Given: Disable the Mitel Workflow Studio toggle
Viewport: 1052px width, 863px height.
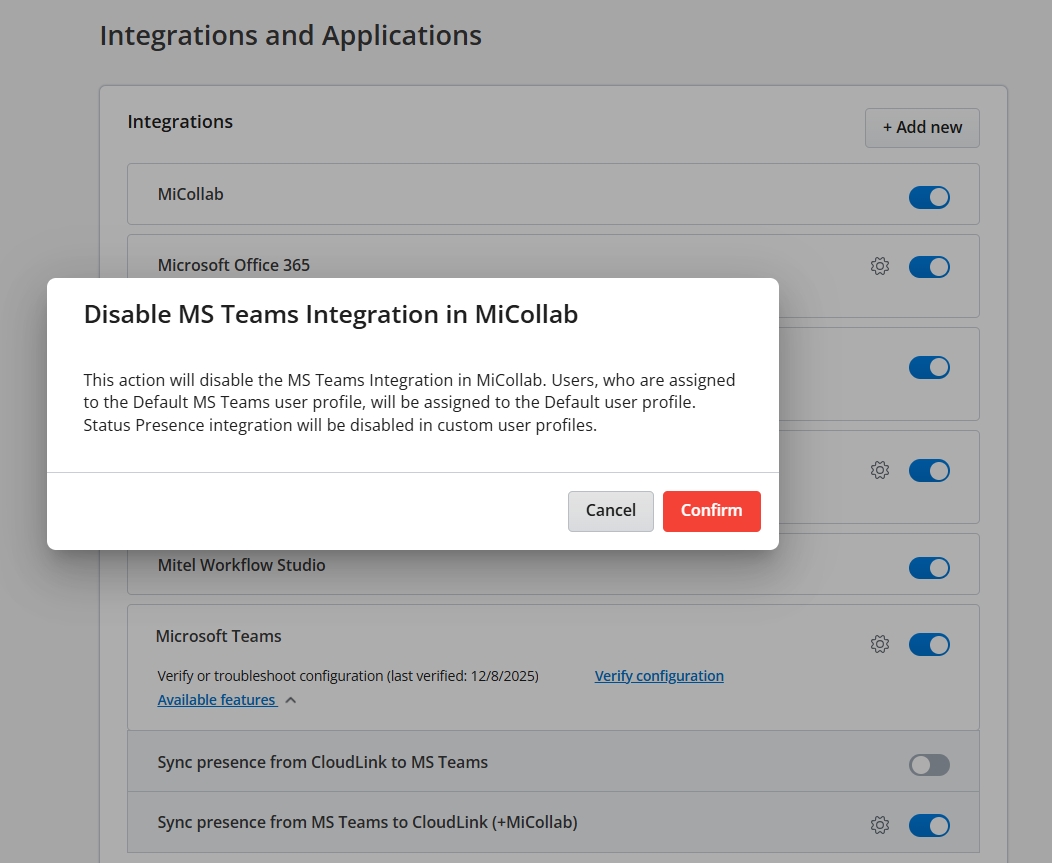Looking at the screenshot, I should (928, 568).
